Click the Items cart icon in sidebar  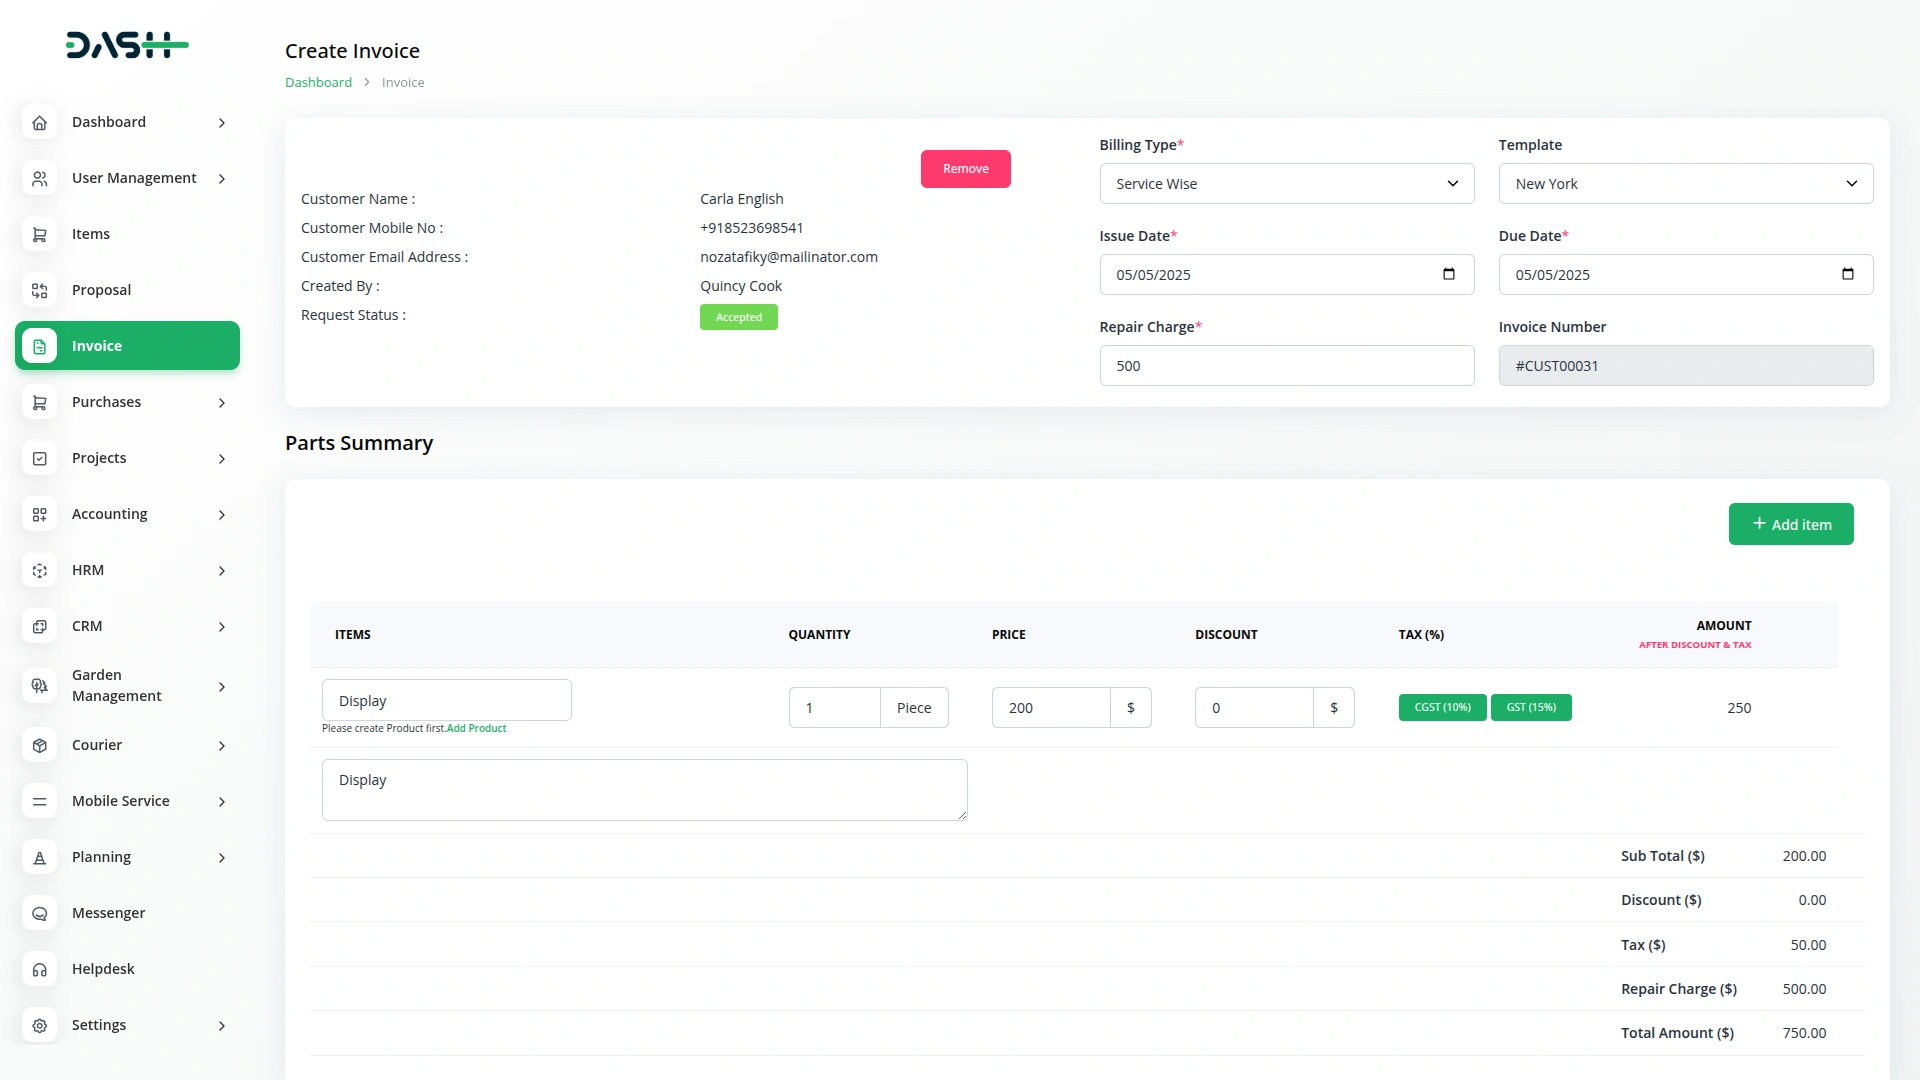coord(39,234)
